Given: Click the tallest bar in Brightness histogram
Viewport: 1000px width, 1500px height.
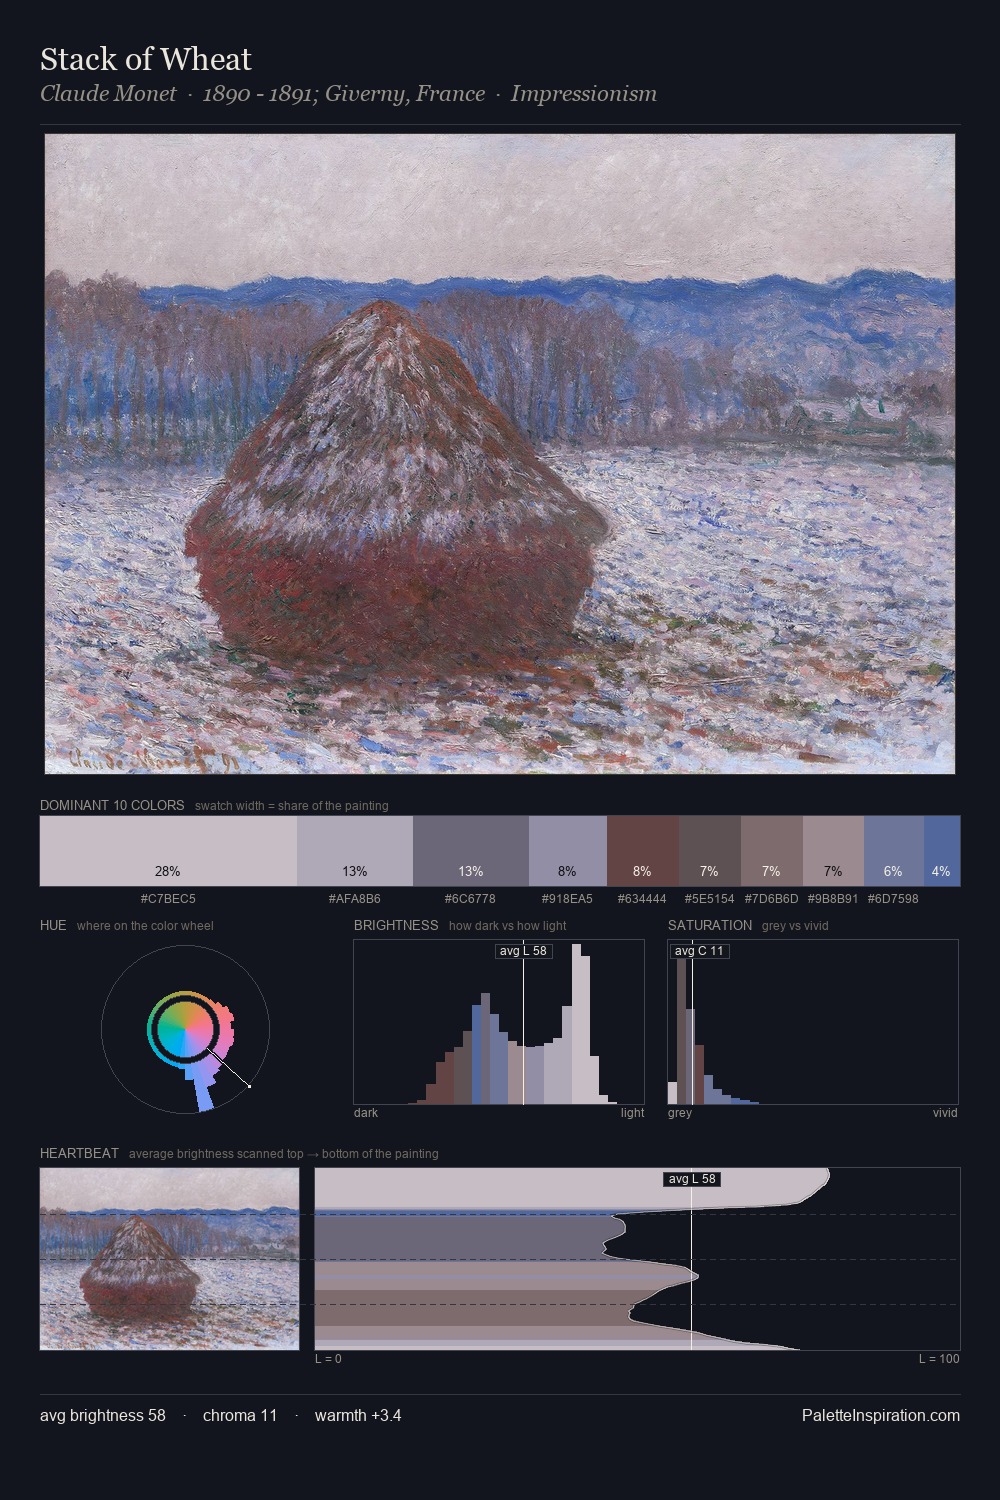Looking at the screenshot, I should (x=577, y=1024).
